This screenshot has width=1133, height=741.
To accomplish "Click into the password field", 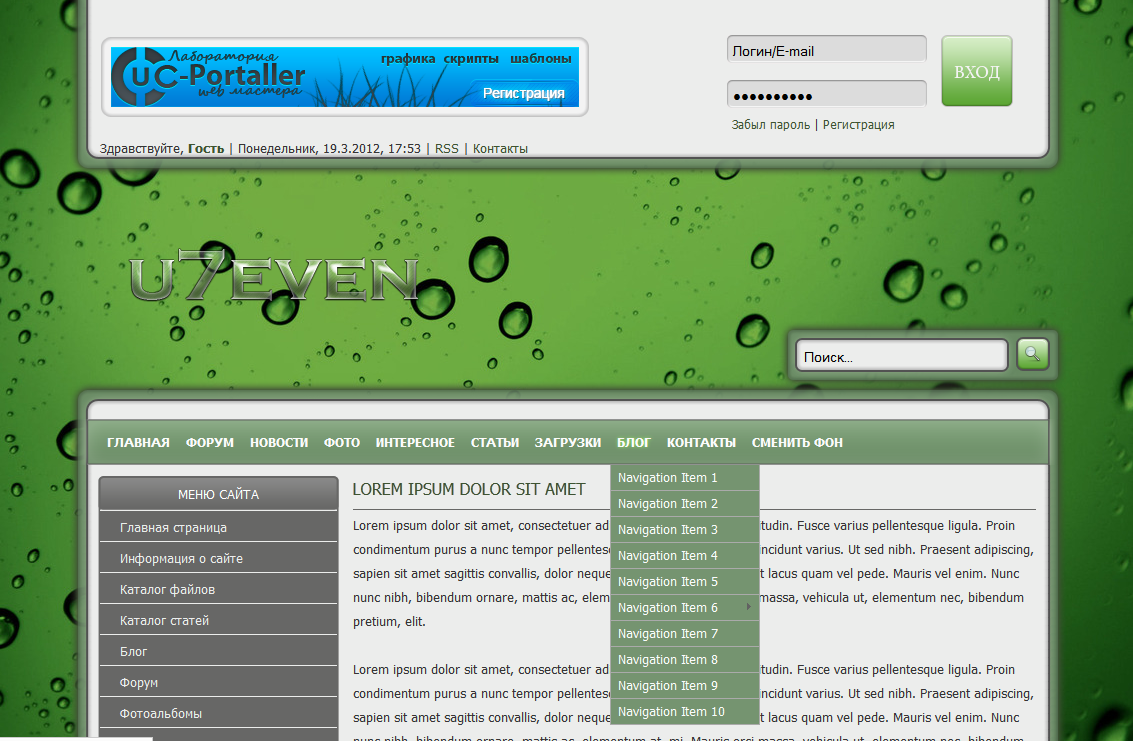I will coord(826,95).
